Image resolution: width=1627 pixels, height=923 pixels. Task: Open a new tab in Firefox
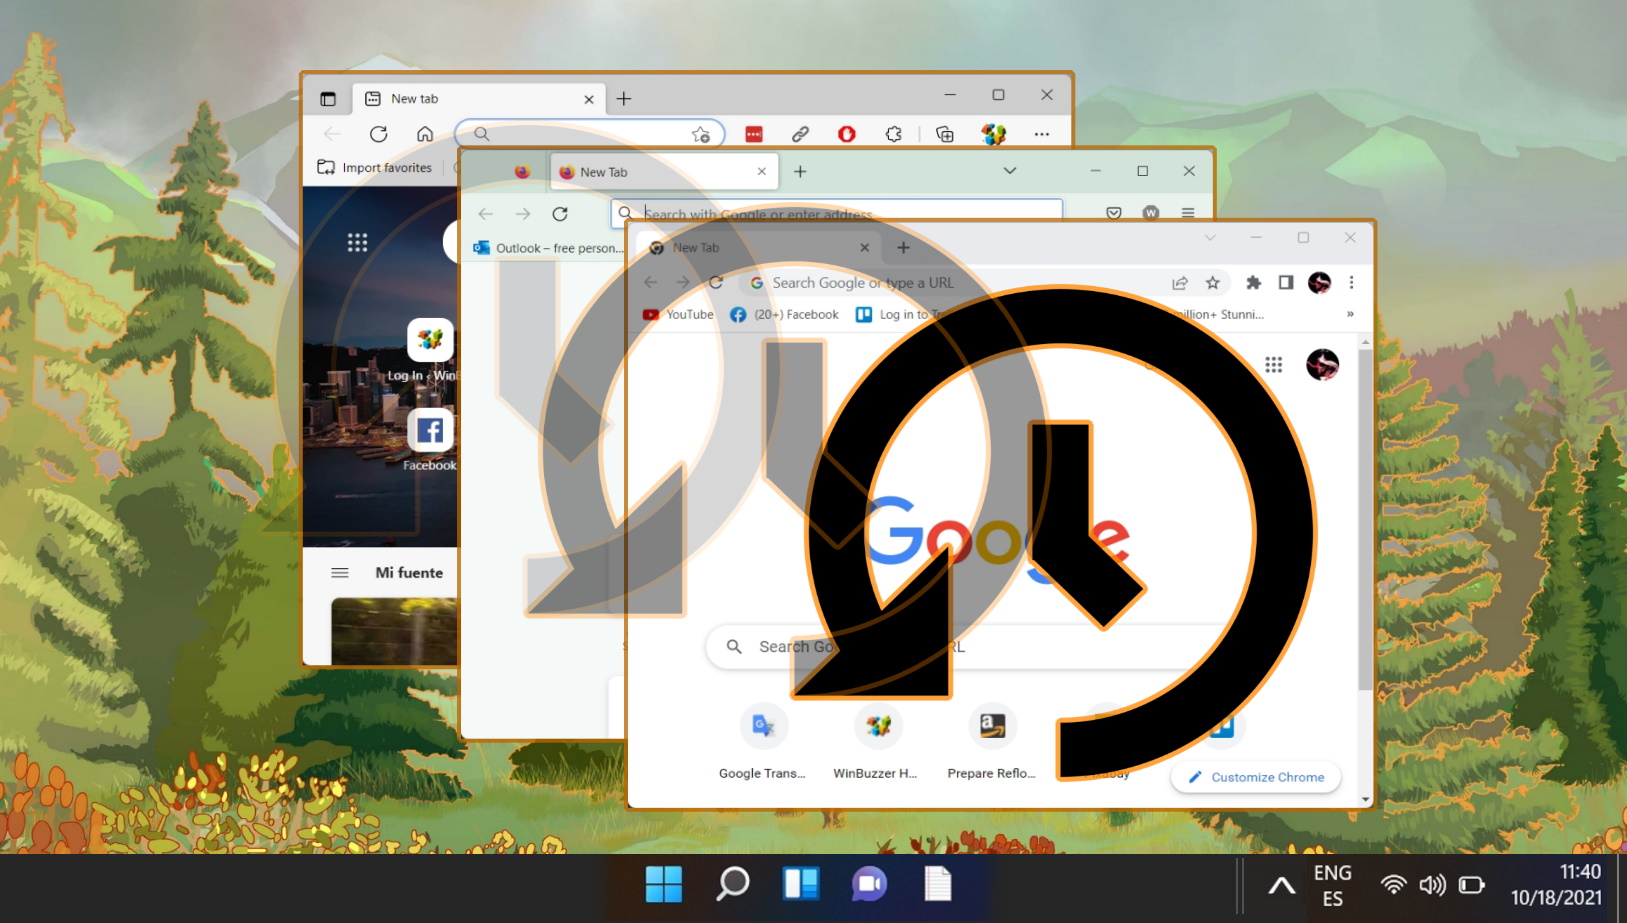[x=800, y=172]
